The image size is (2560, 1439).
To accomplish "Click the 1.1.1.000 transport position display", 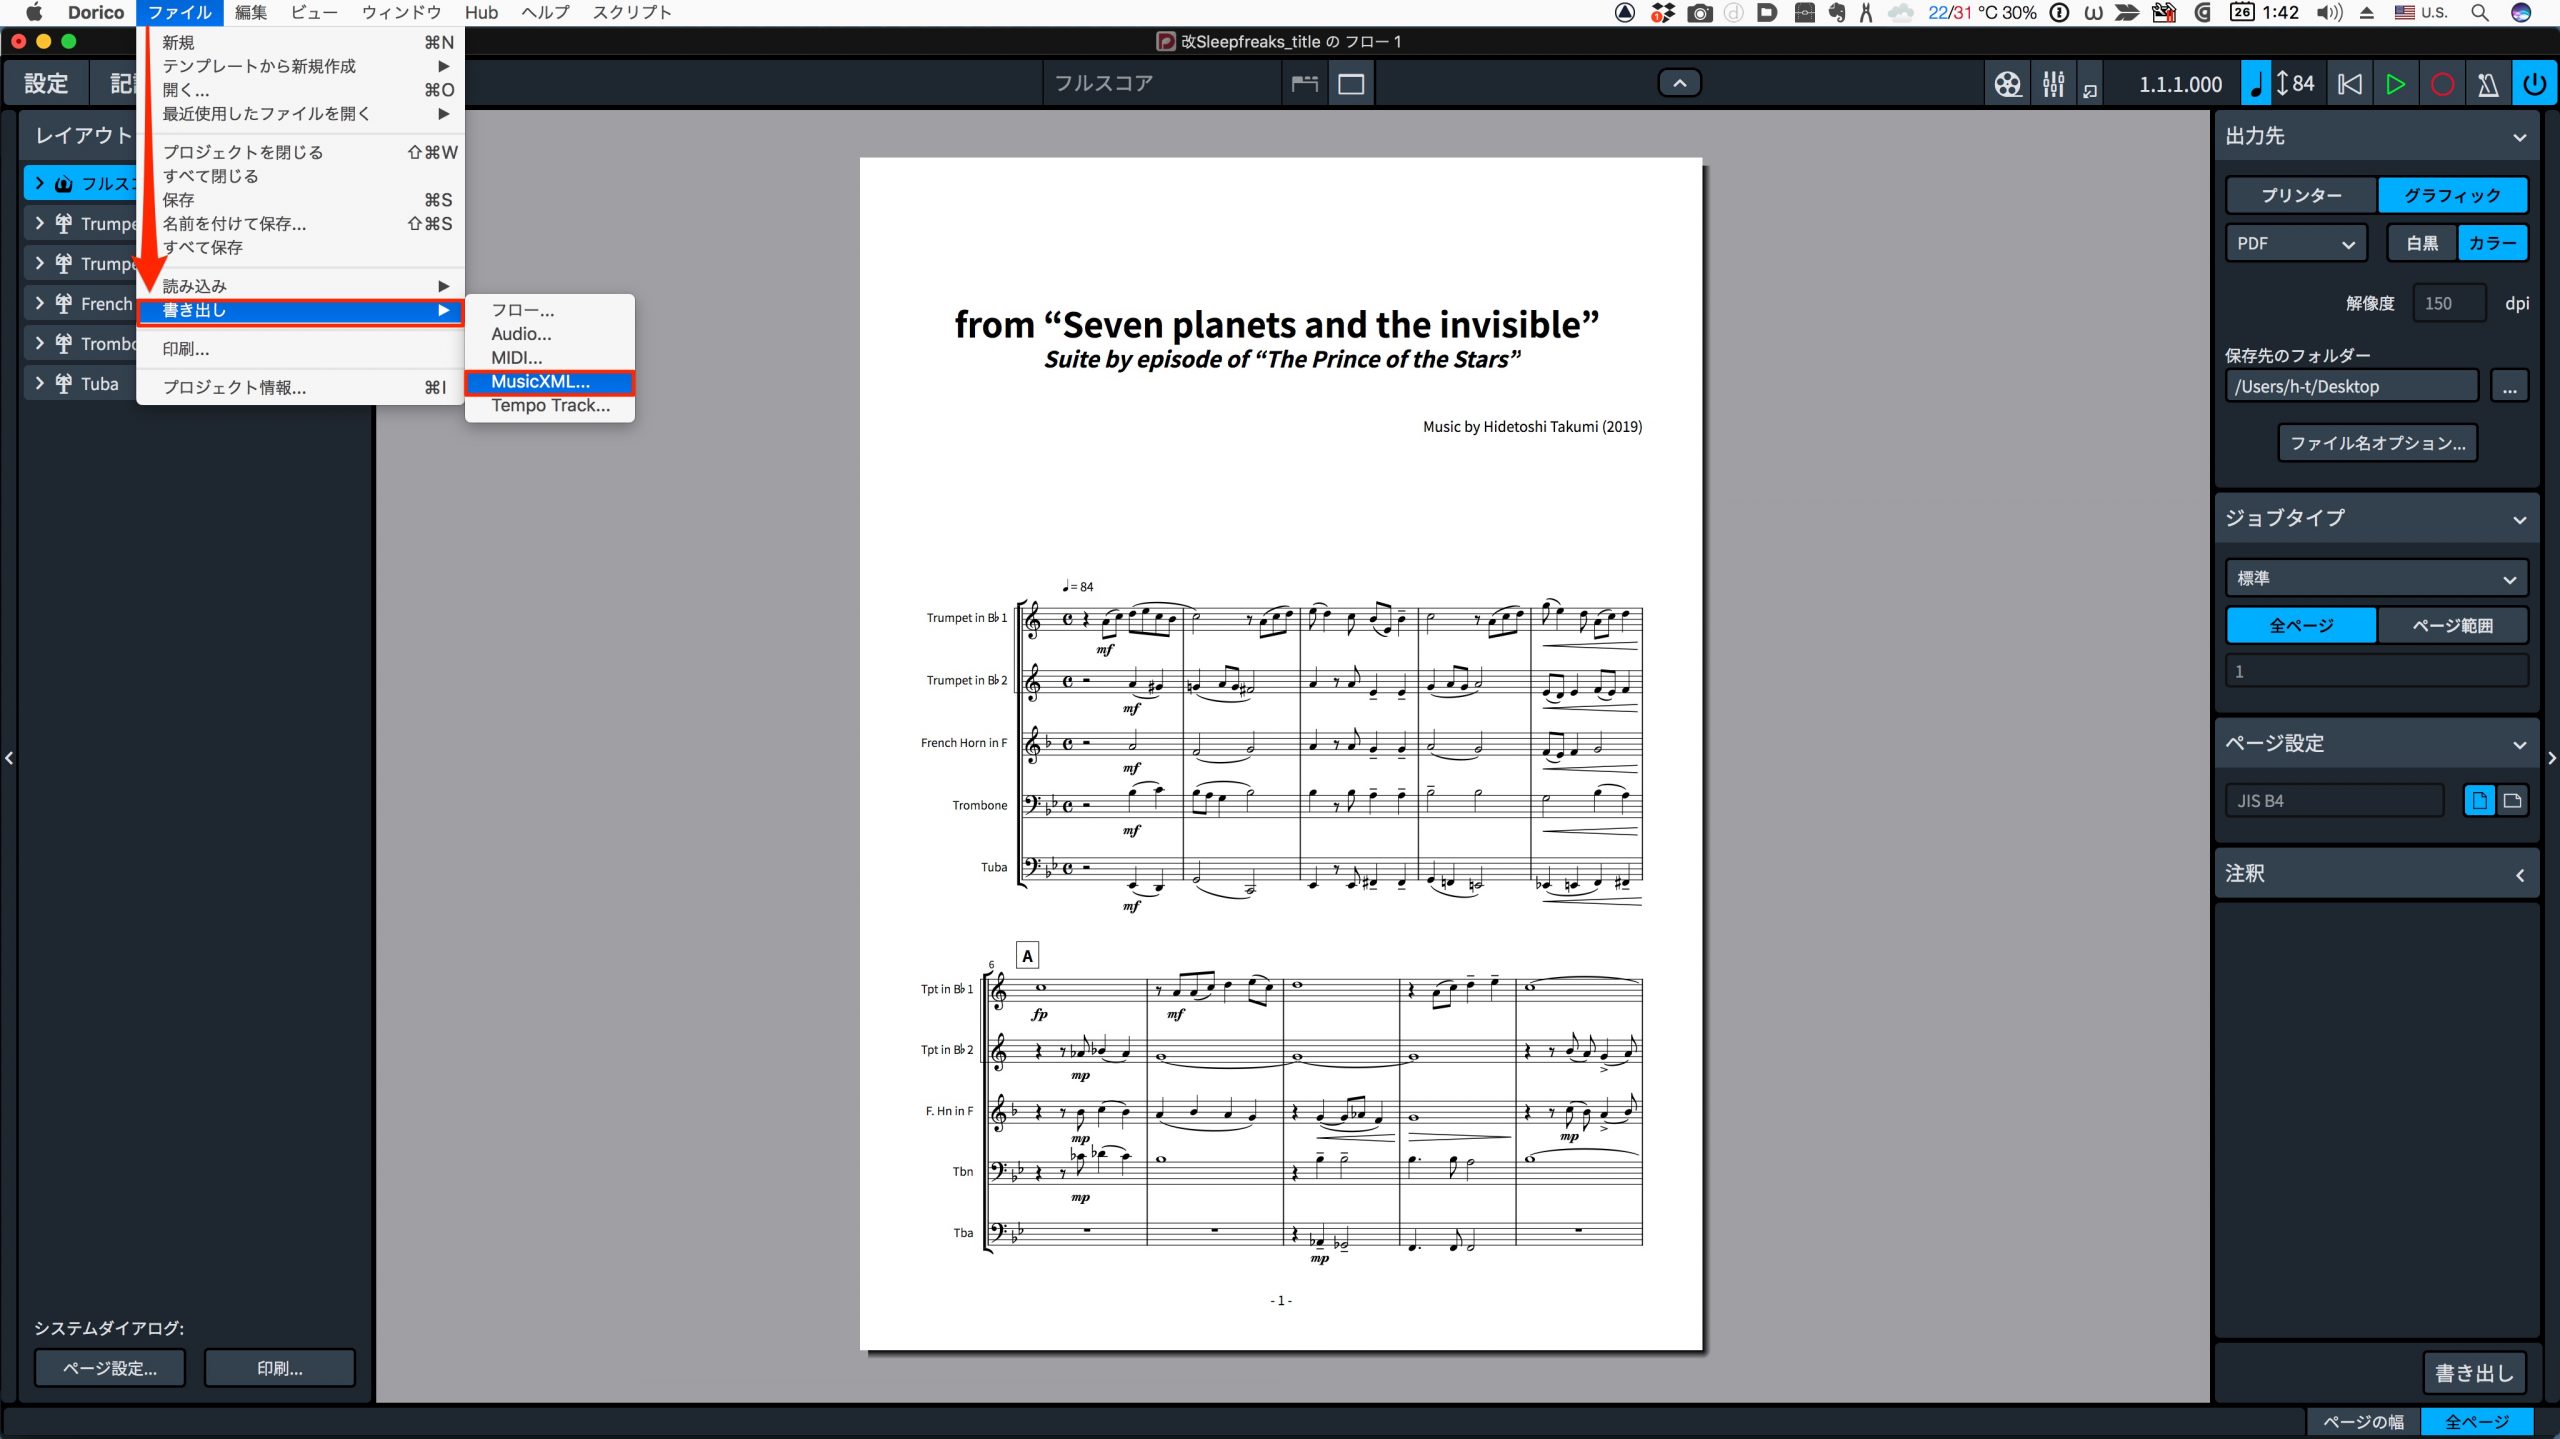I will tap(2180, 84).
